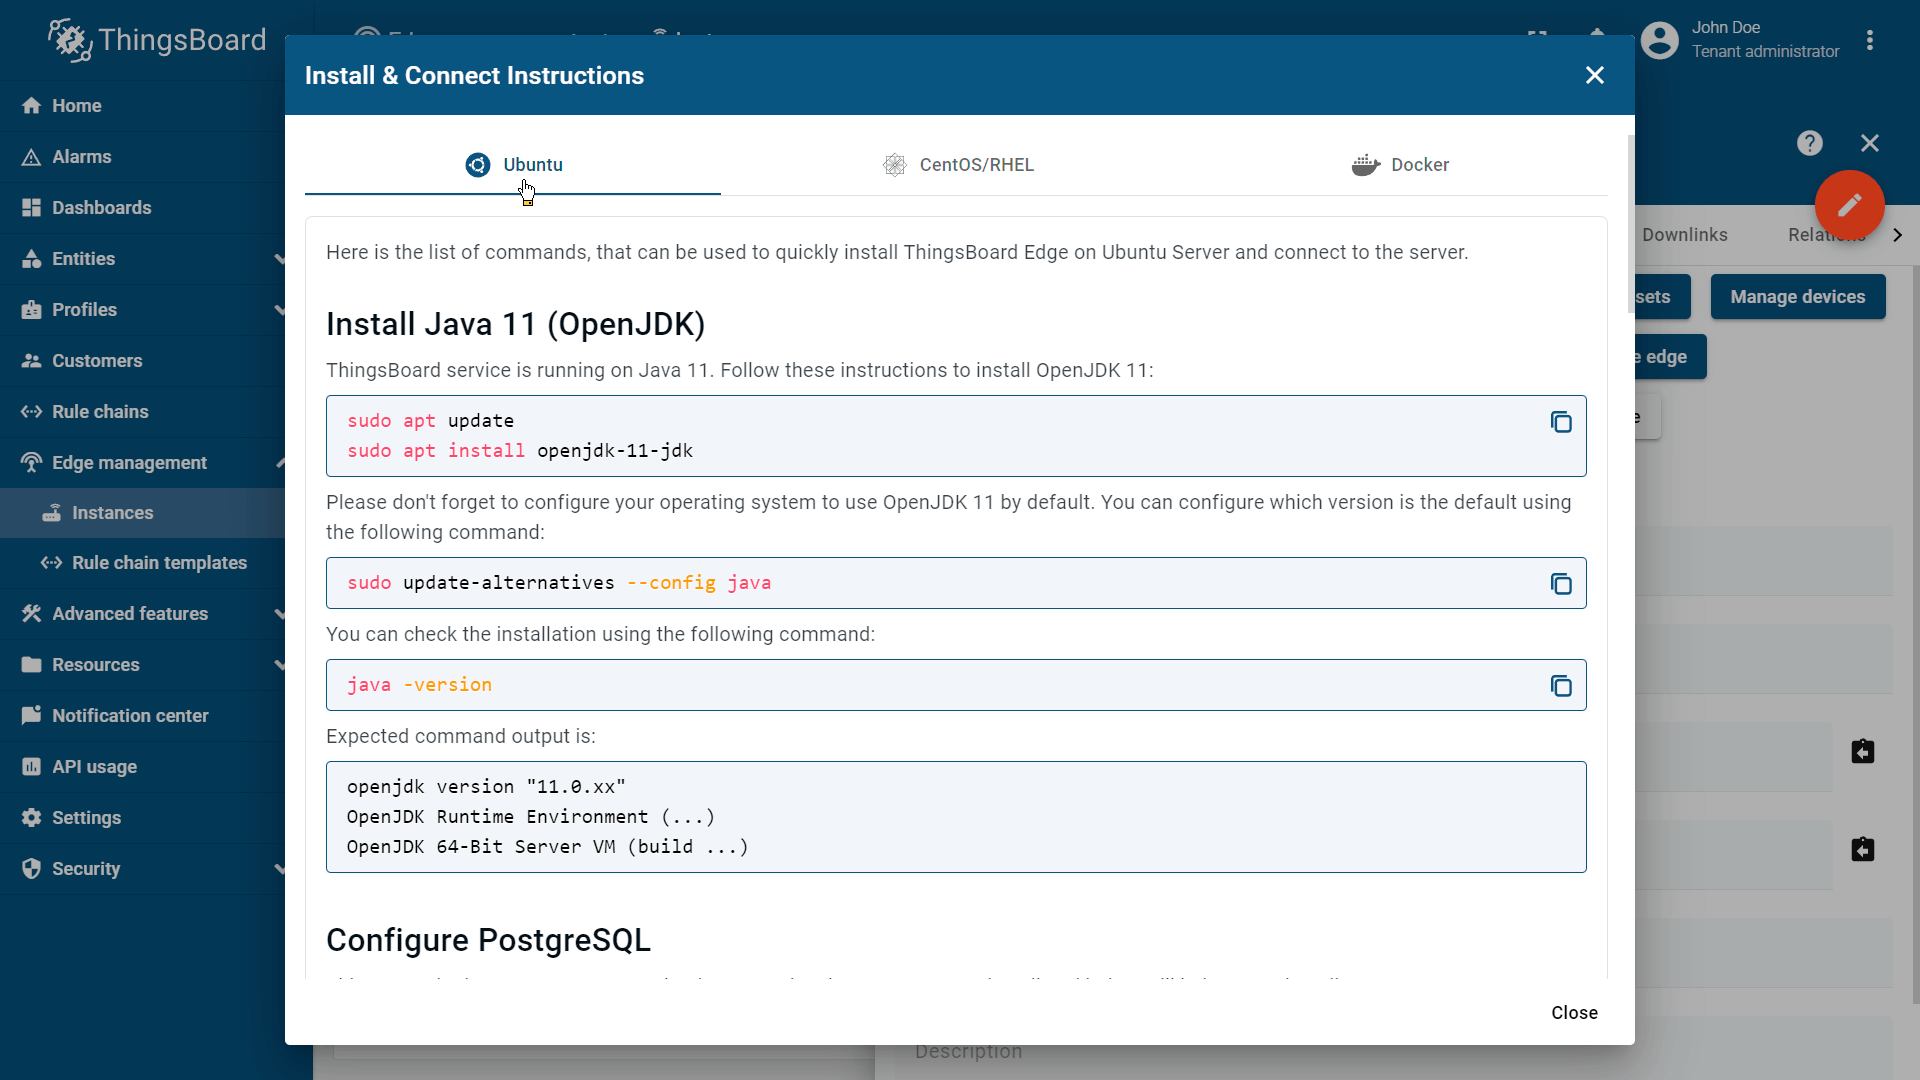1920x1080 pixels.
Task: Click the Dashboards grid icon
Action: tap(31, 208)
